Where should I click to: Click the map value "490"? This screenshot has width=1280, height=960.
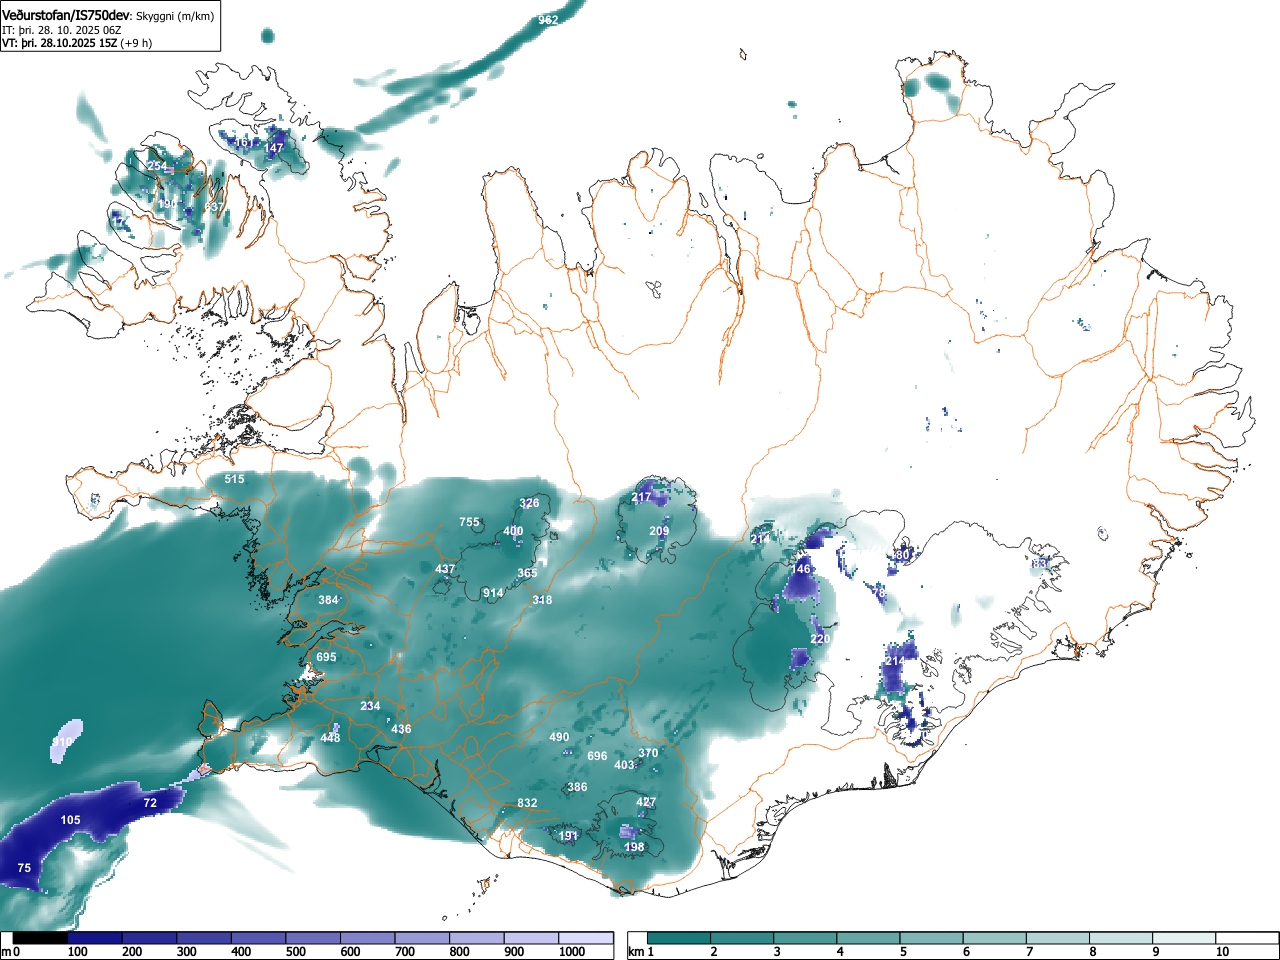coord(559,737)
